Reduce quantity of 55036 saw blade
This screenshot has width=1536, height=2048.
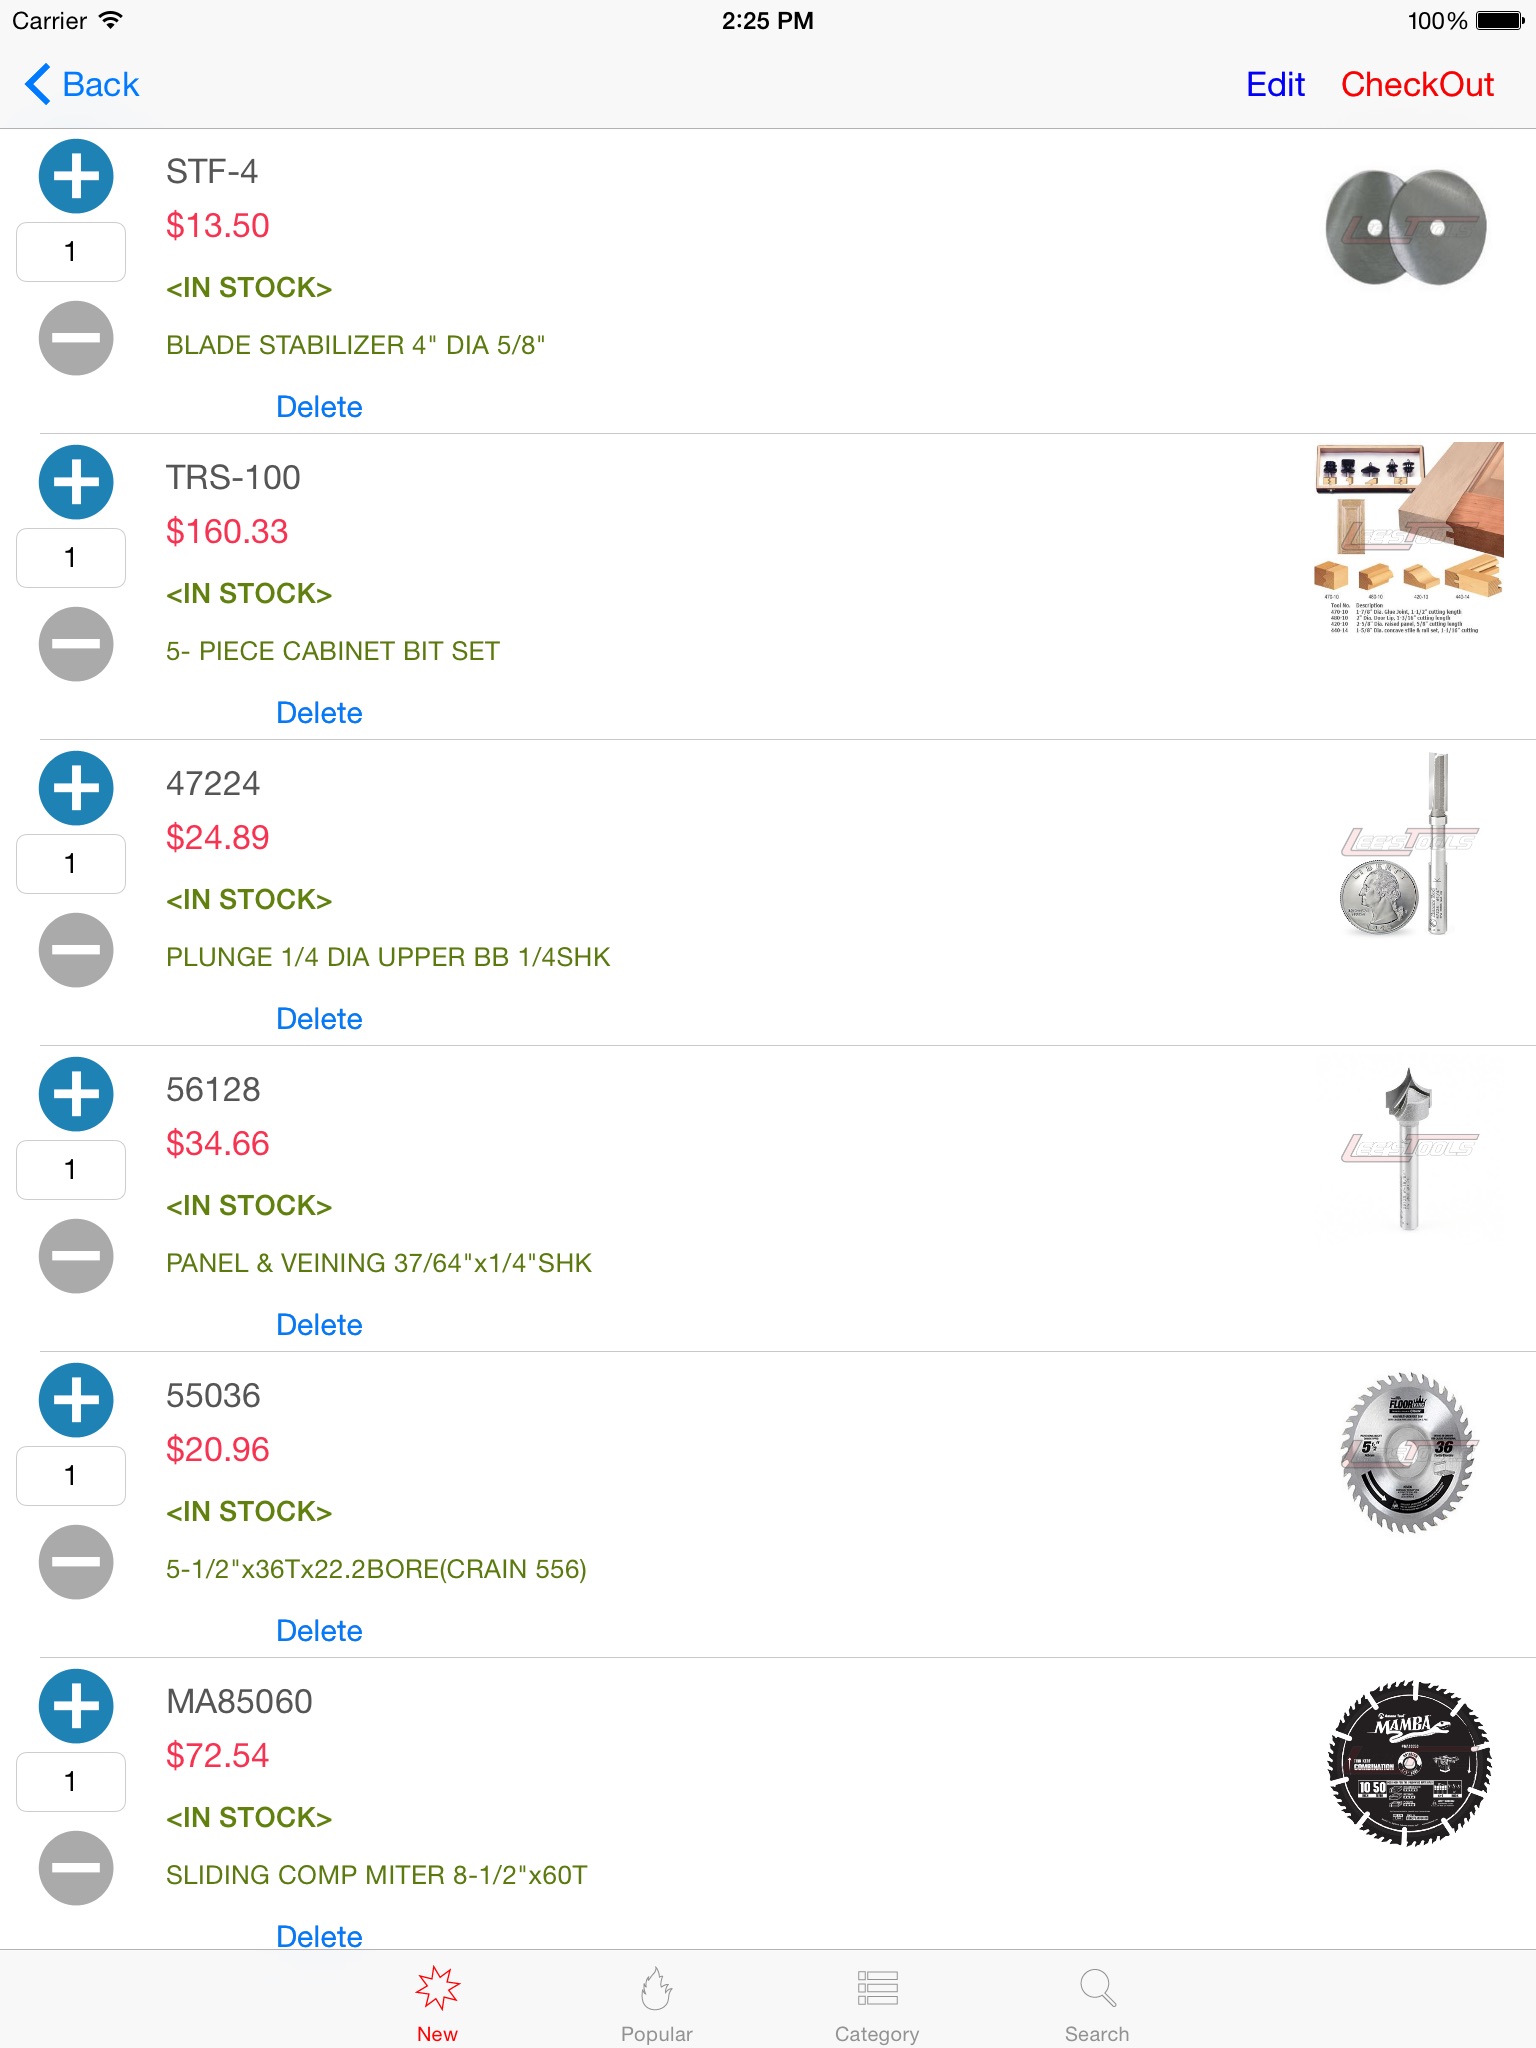pyautogui.click(x=76, y=1562)
